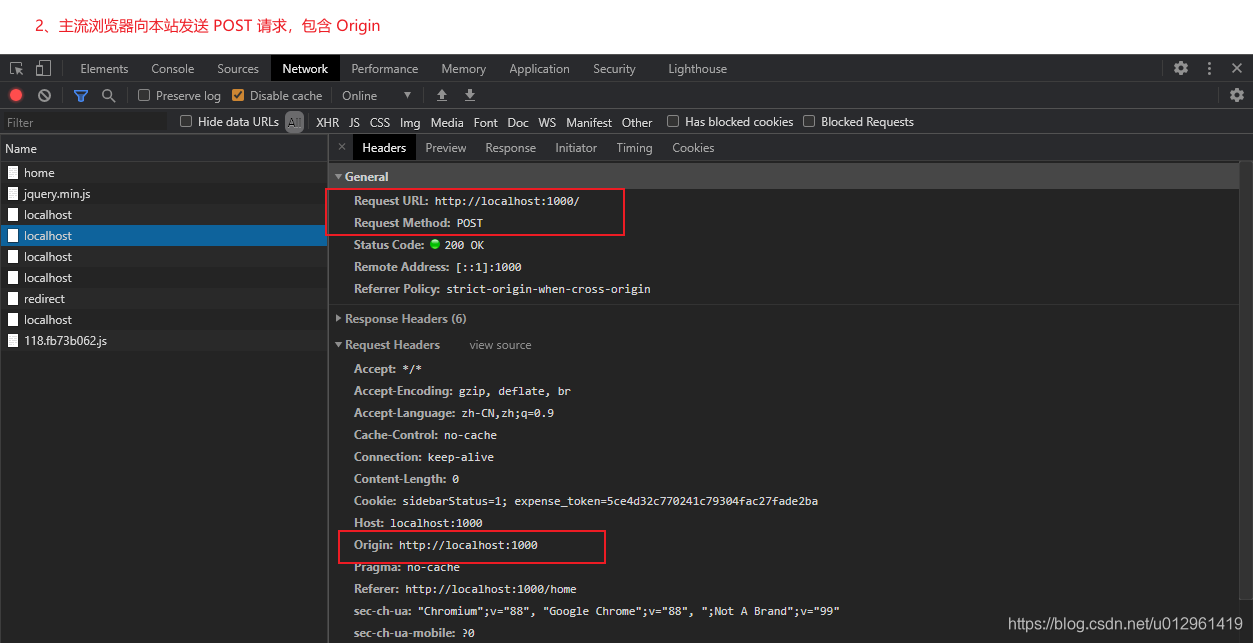Filter requests by WS type
Image resolution: width=1253 pixels, height=643 pixels.
point(547,121)
